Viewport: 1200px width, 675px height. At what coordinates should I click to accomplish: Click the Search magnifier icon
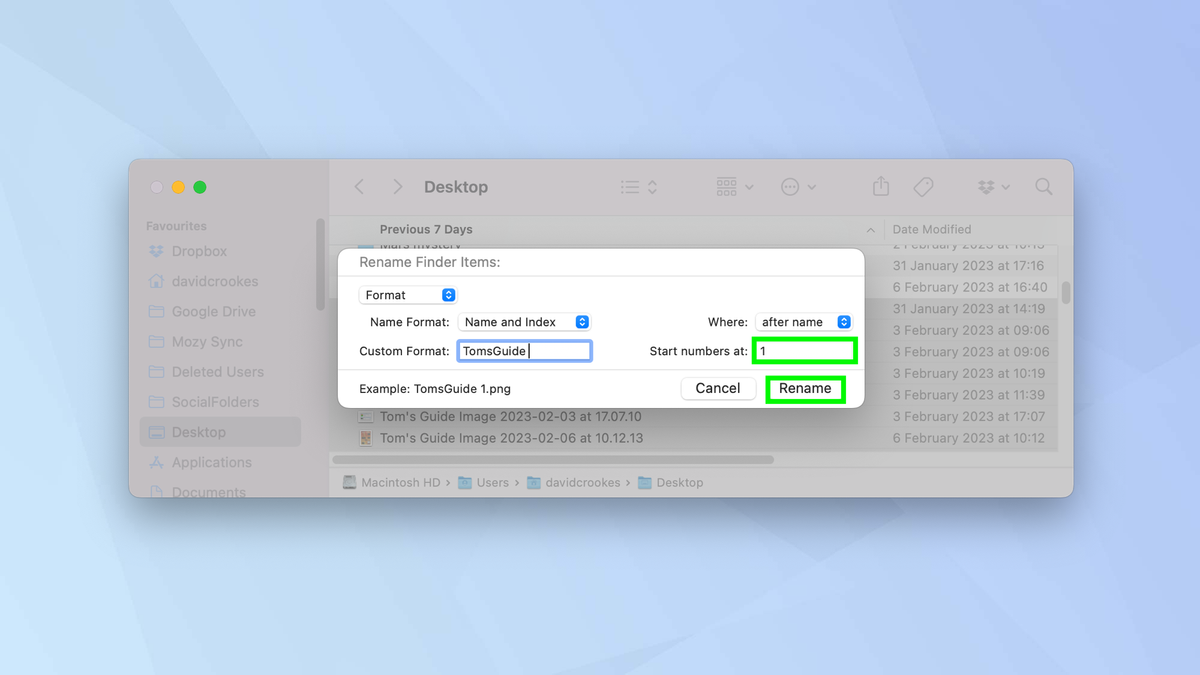[1044, 187]
